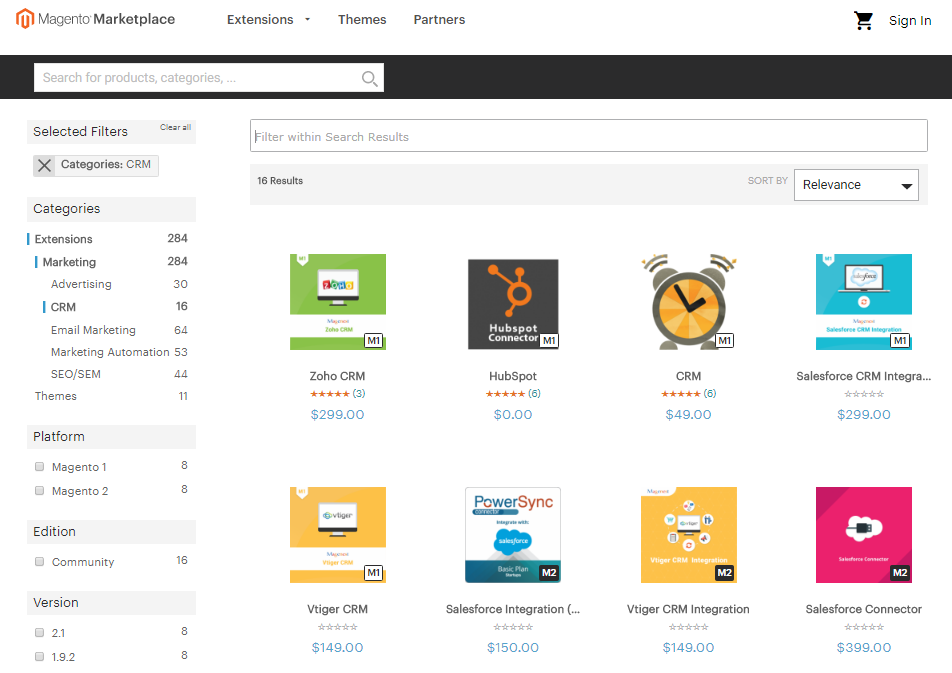Open the Vtiger CRM Integration title link
Screen dimensions: 952x673
tap(688, 609)
